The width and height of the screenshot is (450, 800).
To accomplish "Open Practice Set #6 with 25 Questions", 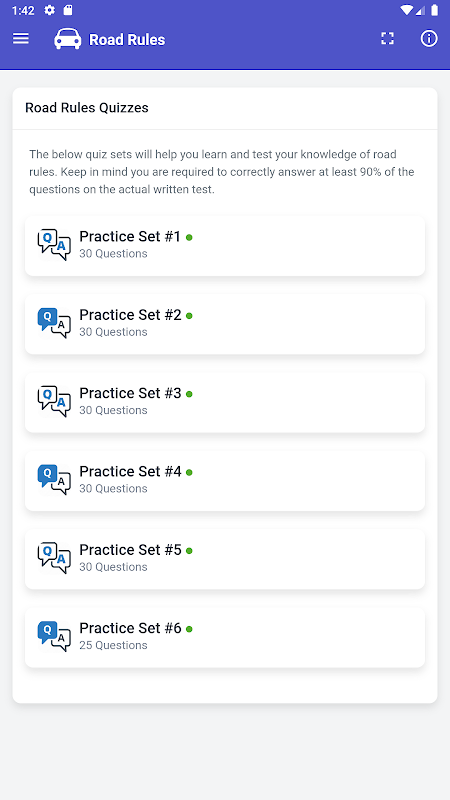I will point(225,637).
